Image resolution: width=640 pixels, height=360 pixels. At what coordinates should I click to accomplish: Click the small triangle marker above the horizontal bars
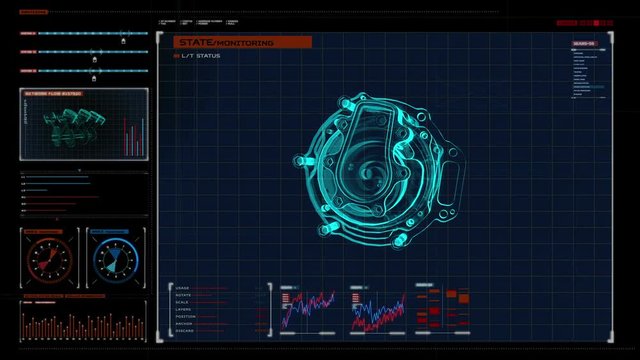pos(80,170)
